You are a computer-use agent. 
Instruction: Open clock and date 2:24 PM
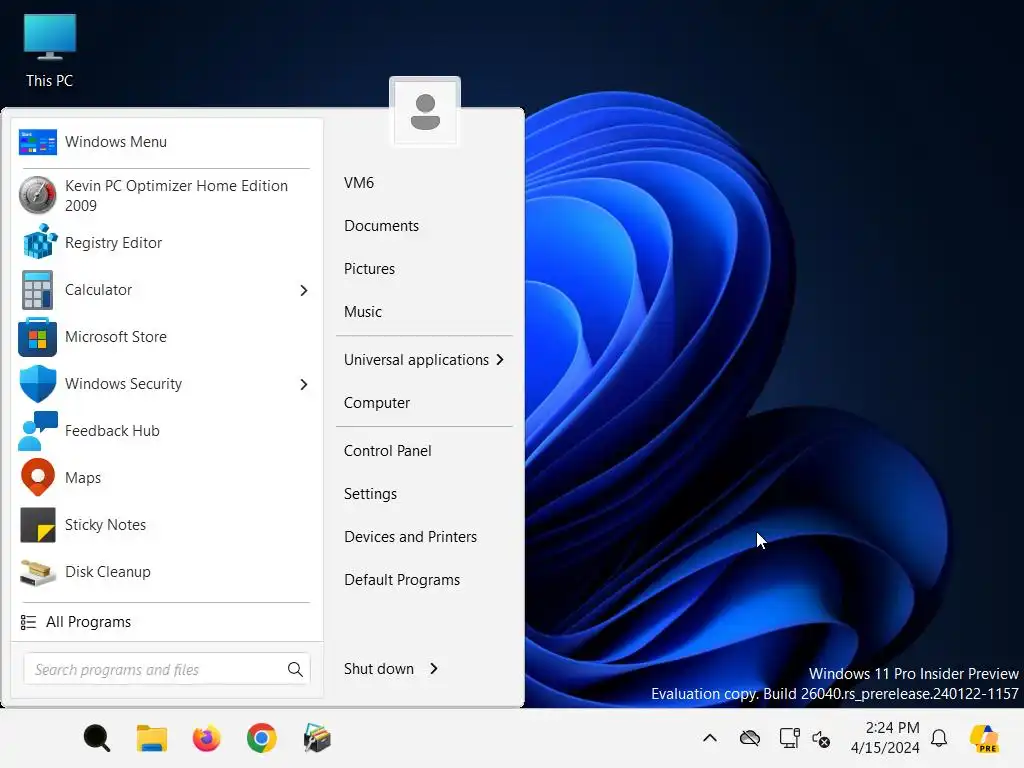tap(886, 738)
